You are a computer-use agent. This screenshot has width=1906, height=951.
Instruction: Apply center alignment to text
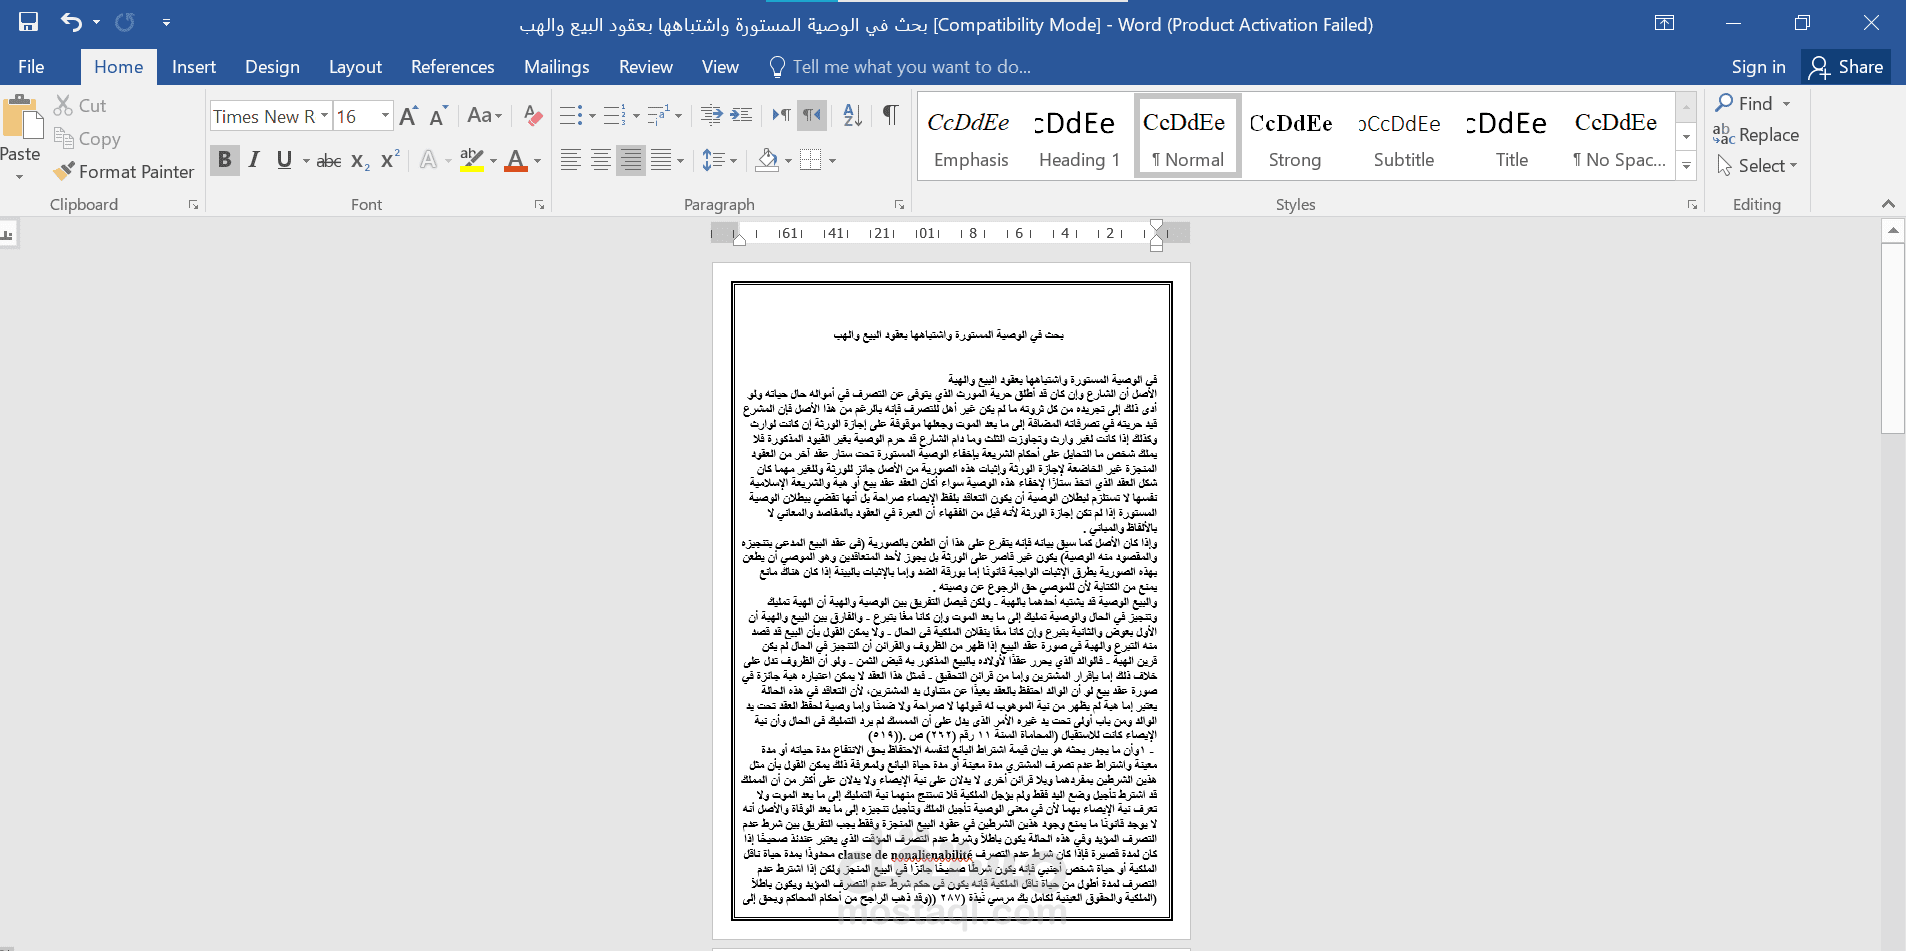coord(600,160)
